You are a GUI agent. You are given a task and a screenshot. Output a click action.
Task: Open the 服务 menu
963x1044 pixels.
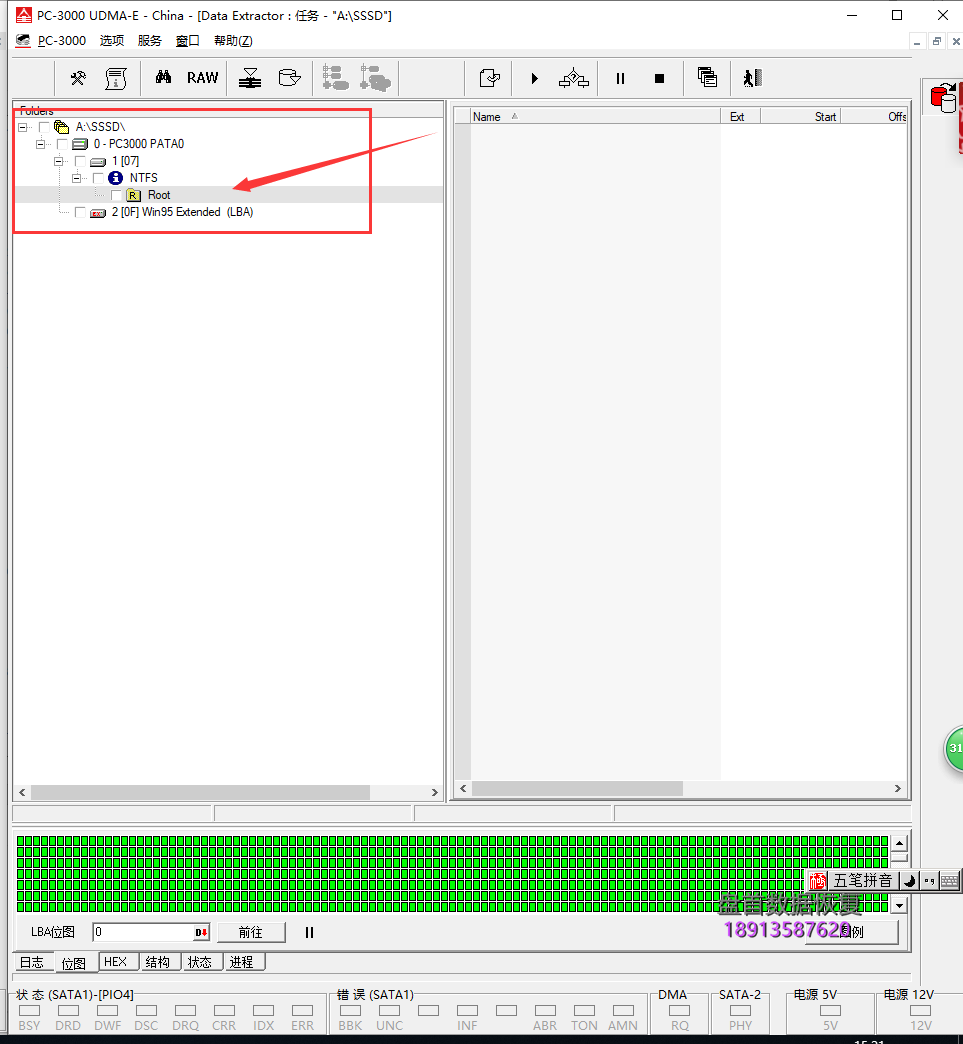click(149, 41)
